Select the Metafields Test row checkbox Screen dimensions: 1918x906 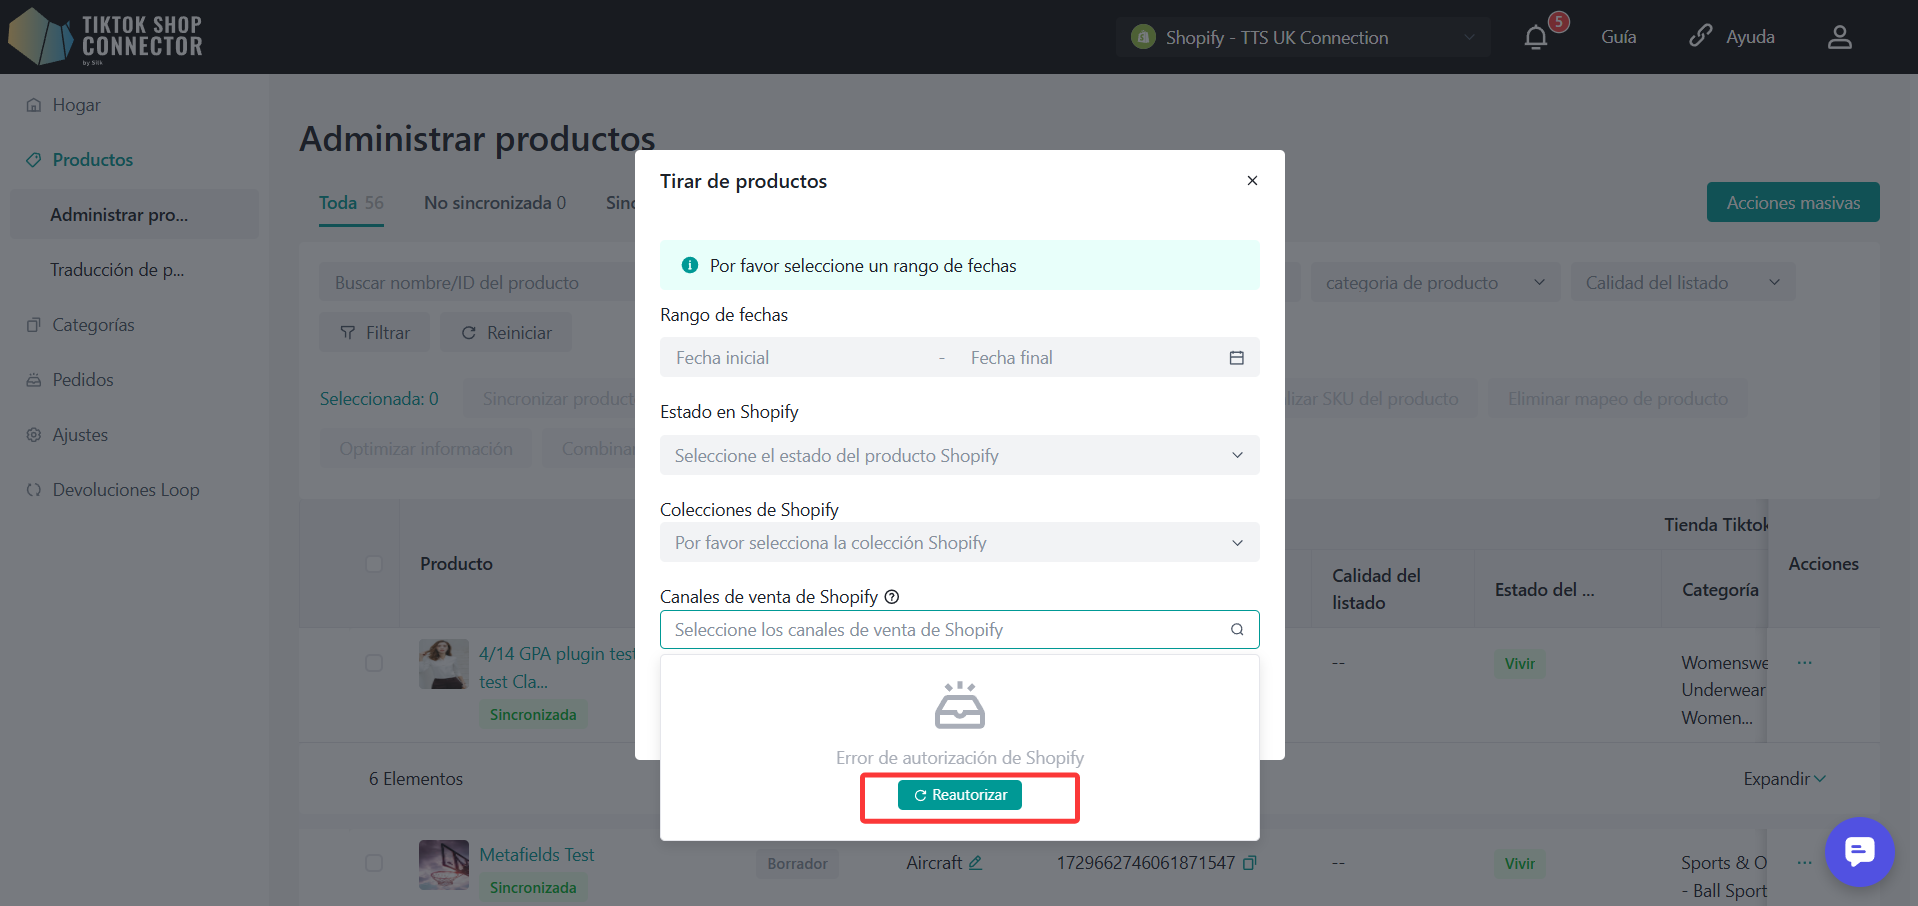point(374,863)
